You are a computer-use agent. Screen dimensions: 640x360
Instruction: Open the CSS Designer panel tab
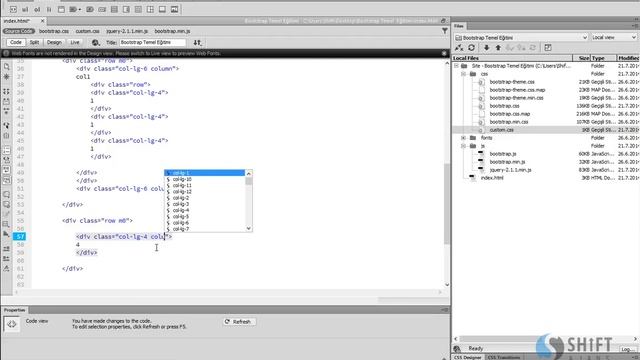tap(468, 357)
